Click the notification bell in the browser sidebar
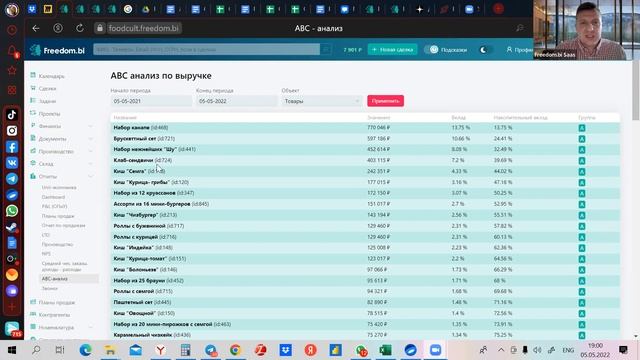640x360 pixels. pyautogui.click(x=12, y=51)
